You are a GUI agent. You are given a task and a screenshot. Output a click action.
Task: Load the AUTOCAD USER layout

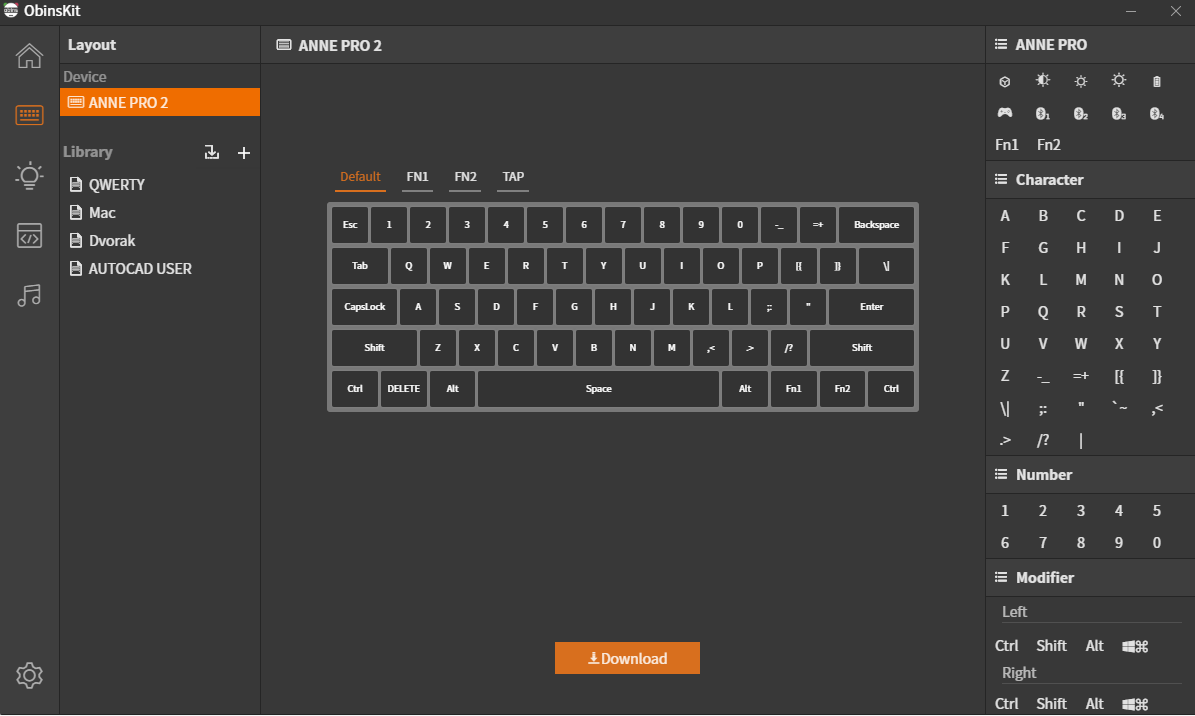tap(130, 269)
